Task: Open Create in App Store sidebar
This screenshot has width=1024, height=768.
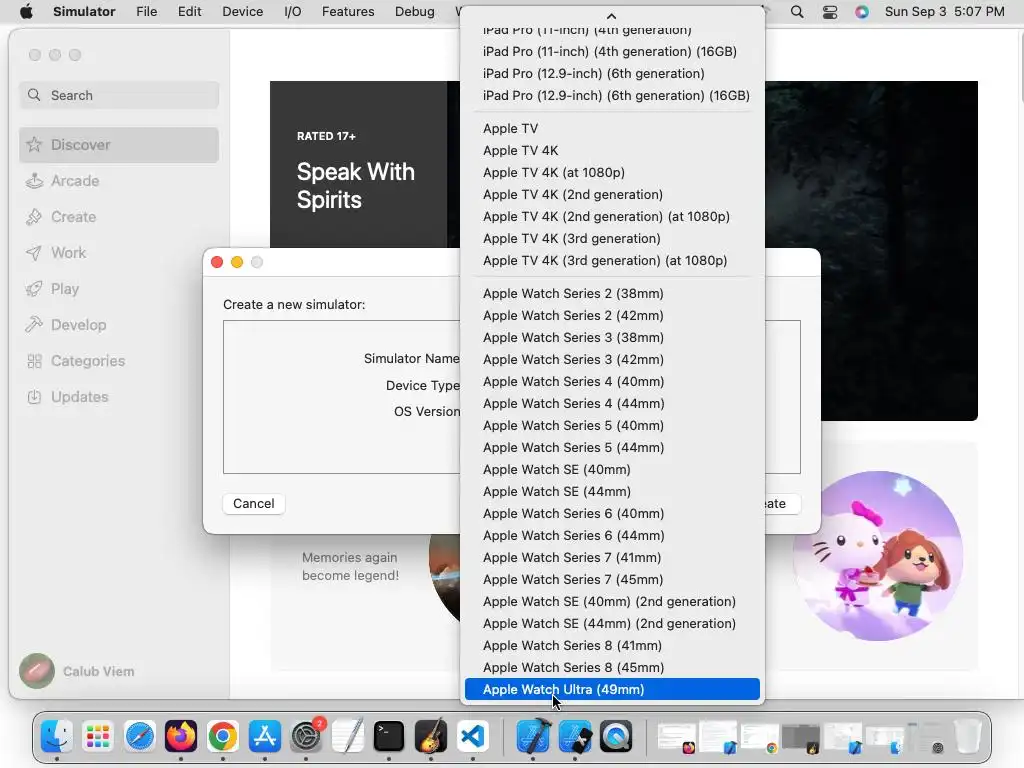Action: pyautogui.click(x=119, y=217)
